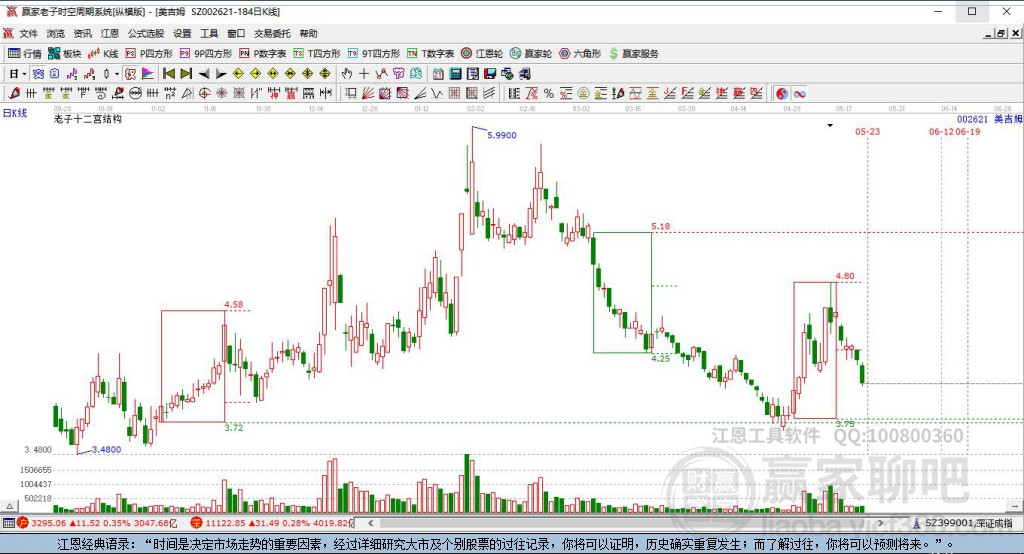Expand the candlestick style dropdown arrow
This screenshot has height=554, width=1024.
point(117,74)
